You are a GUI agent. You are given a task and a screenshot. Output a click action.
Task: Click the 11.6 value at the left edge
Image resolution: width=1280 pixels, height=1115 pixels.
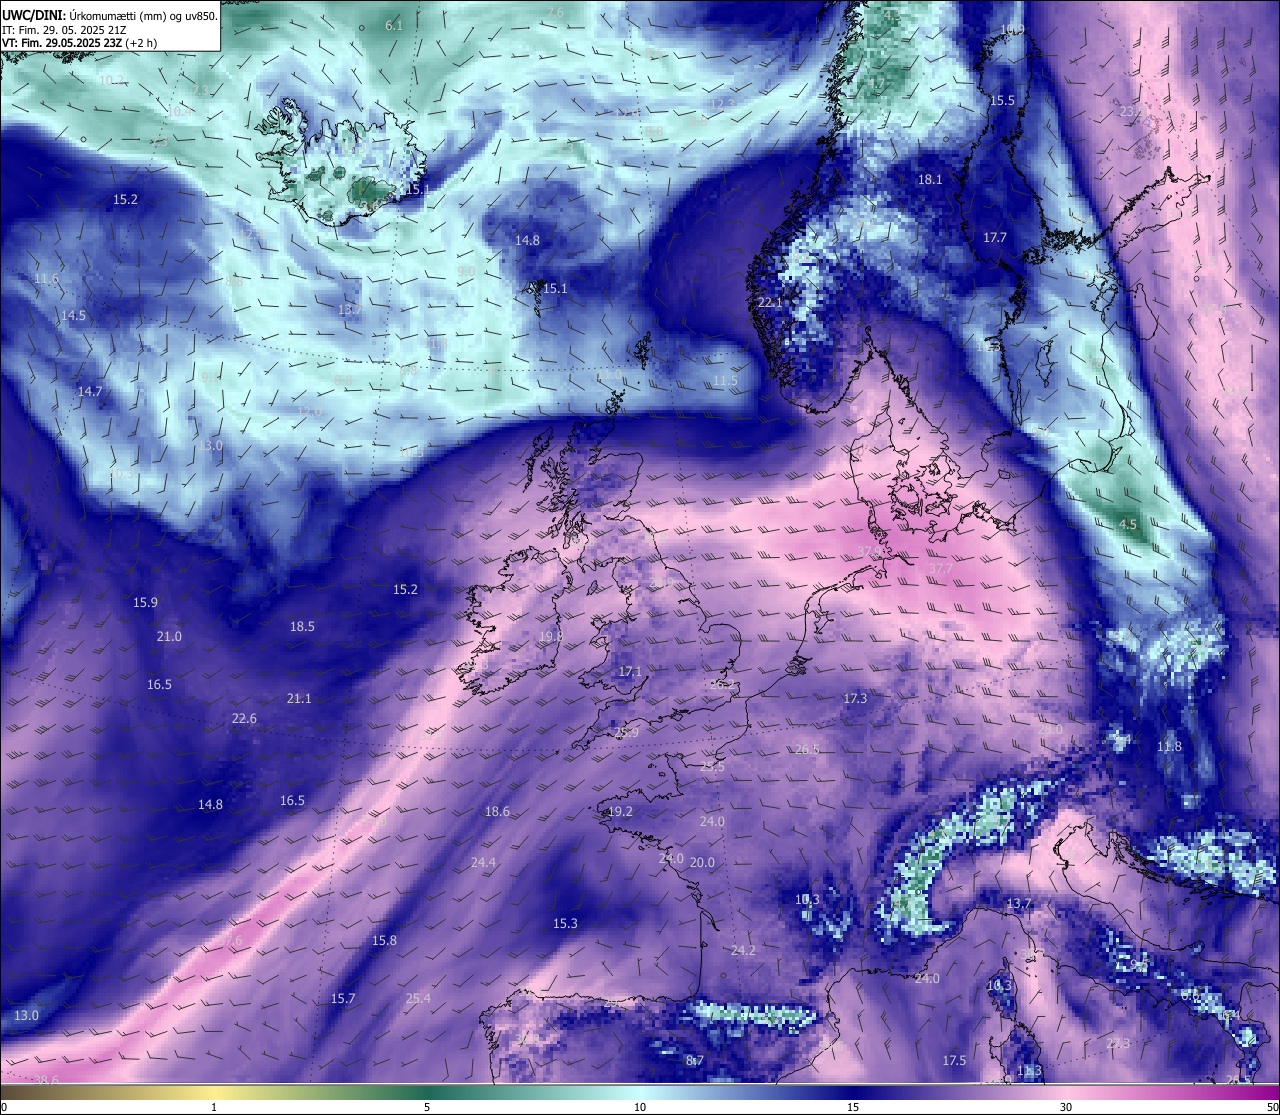coord(46,278)
